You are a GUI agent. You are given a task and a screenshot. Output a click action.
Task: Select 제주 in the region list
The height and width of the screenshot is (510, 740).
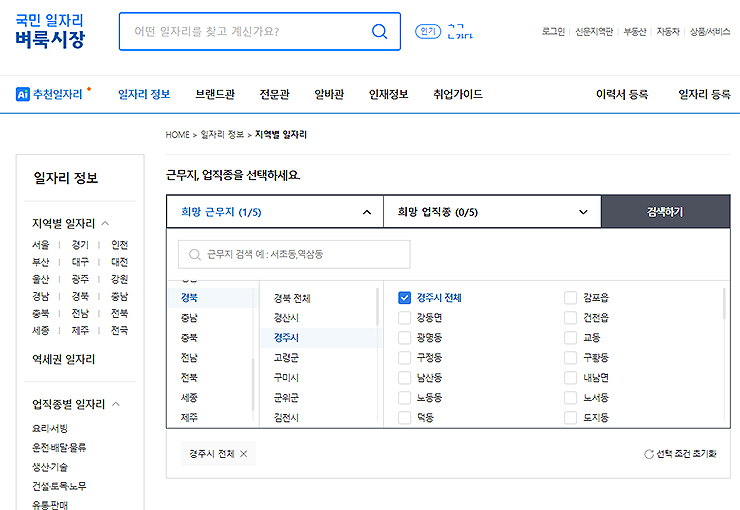189,418
